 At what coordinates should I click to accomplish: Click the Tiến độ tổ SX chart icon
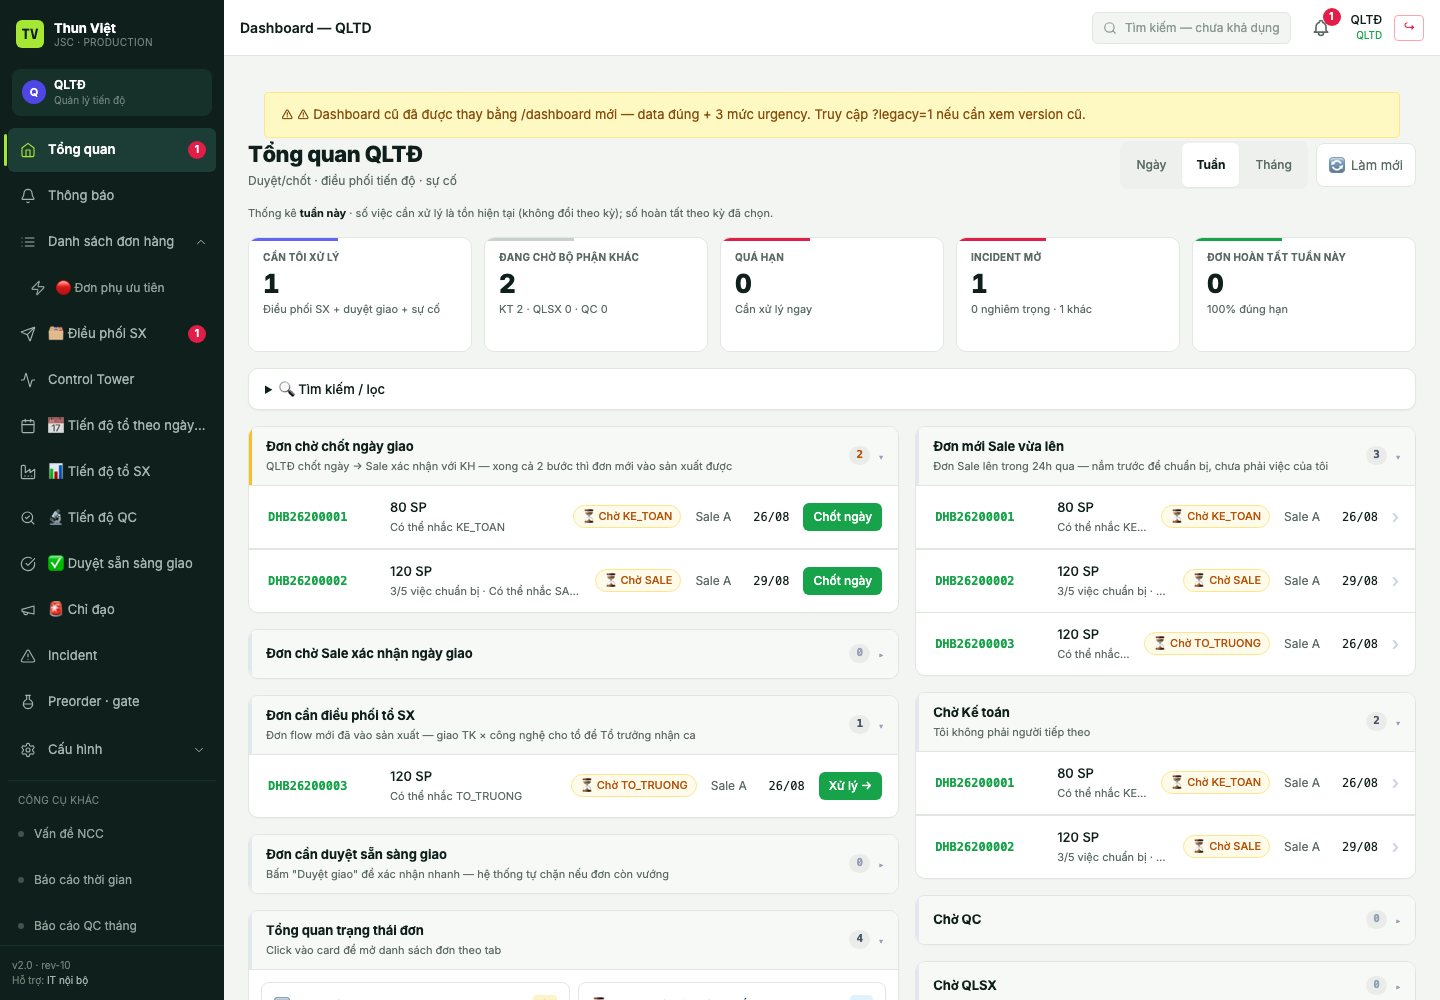click(x=28, y=472)
